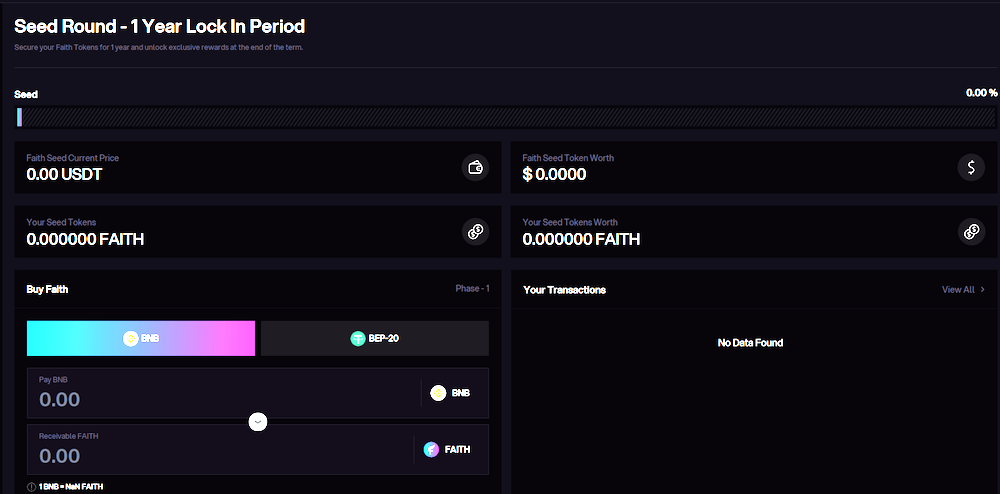Click the coins icon in Your Seed Tokens card
Screen dimensions: 1000x494
(x=475, y=232)
